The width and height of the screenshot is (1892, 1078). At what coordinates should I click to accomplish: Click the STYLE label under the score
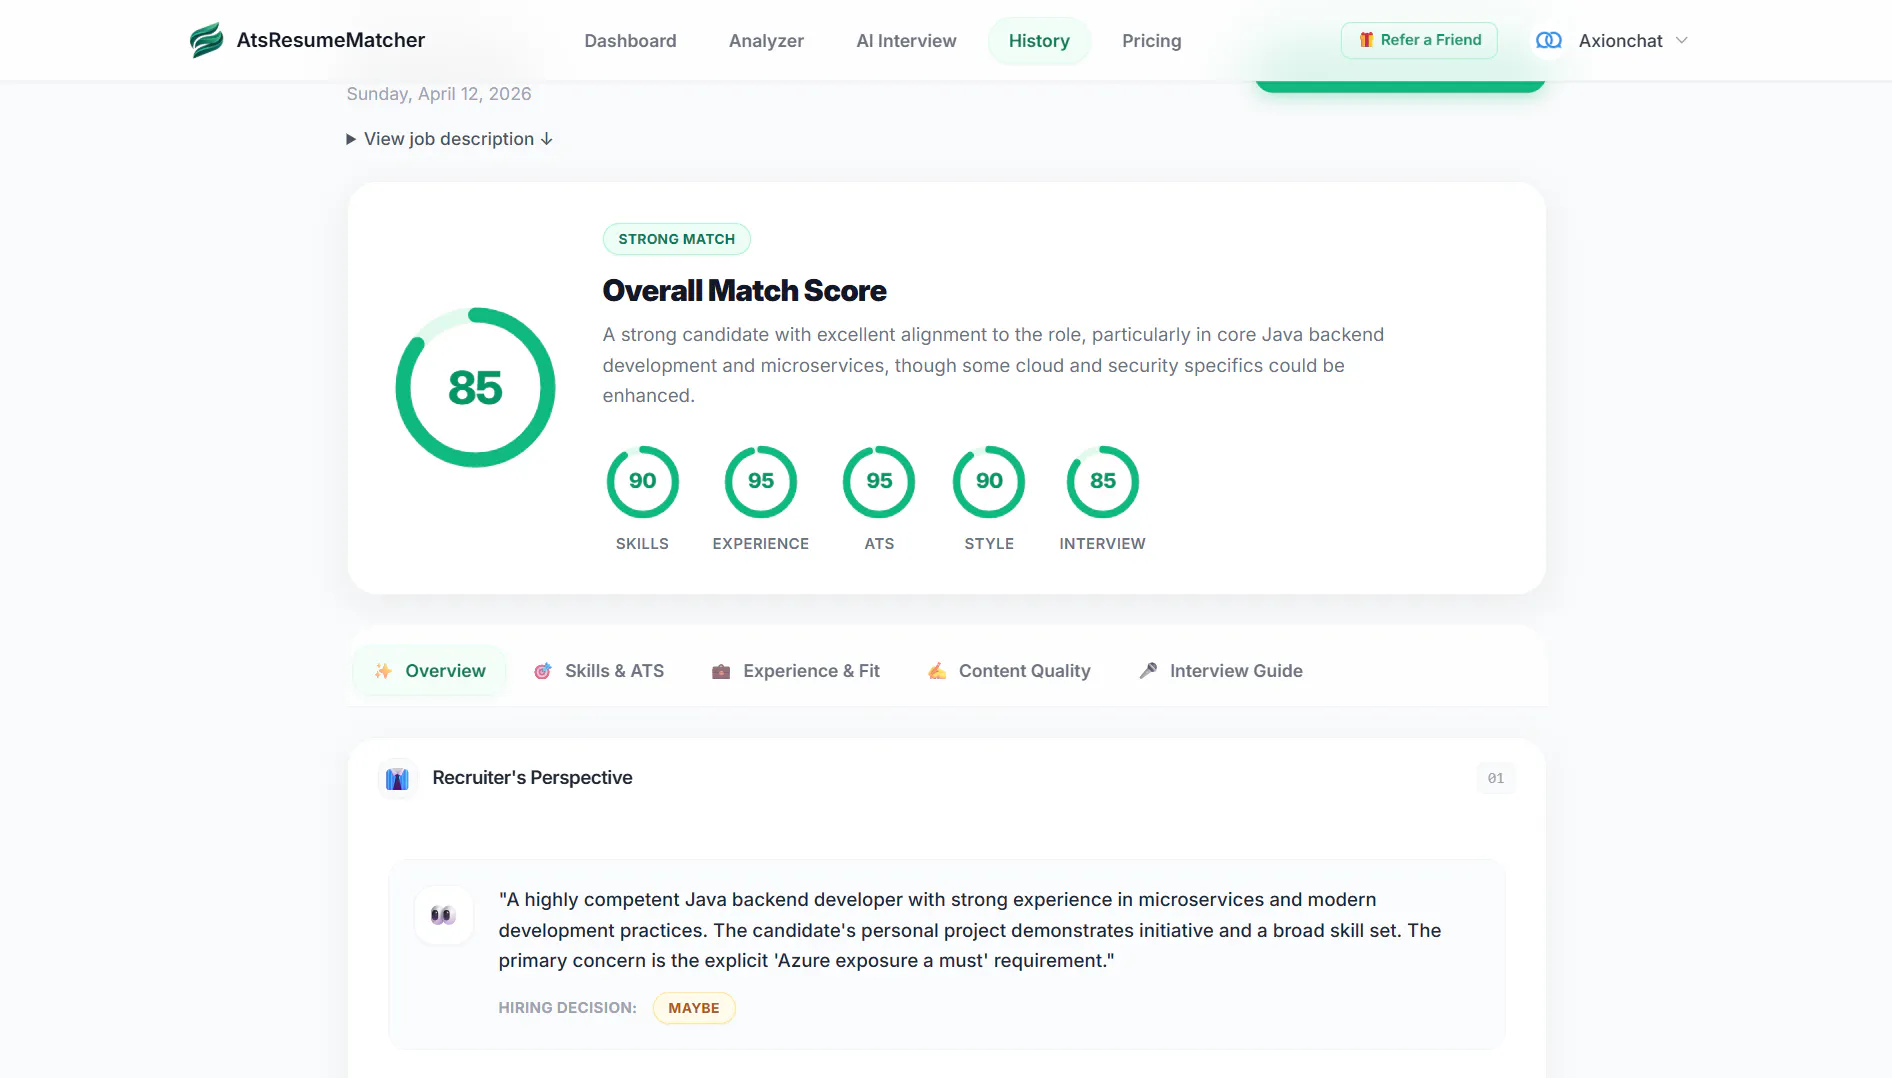[x=989, y=544]
